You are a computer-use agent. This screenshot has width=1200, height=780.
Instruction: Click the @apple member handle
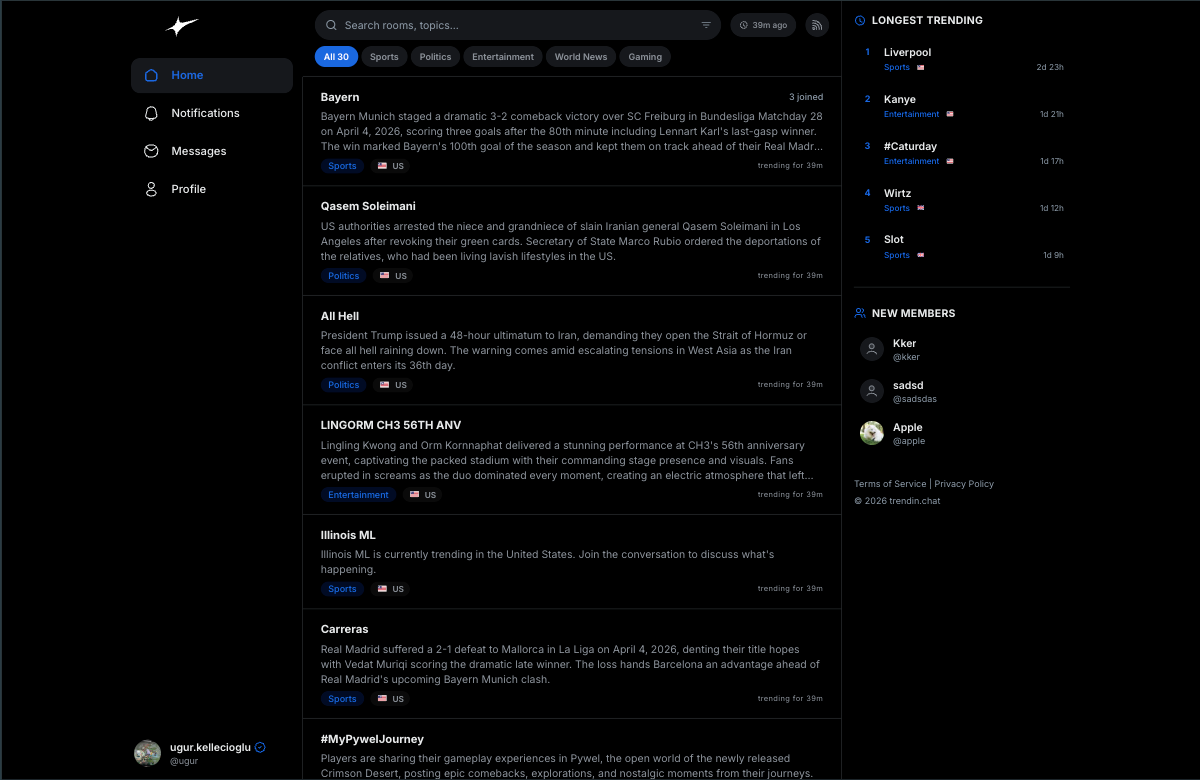(909, 441)
